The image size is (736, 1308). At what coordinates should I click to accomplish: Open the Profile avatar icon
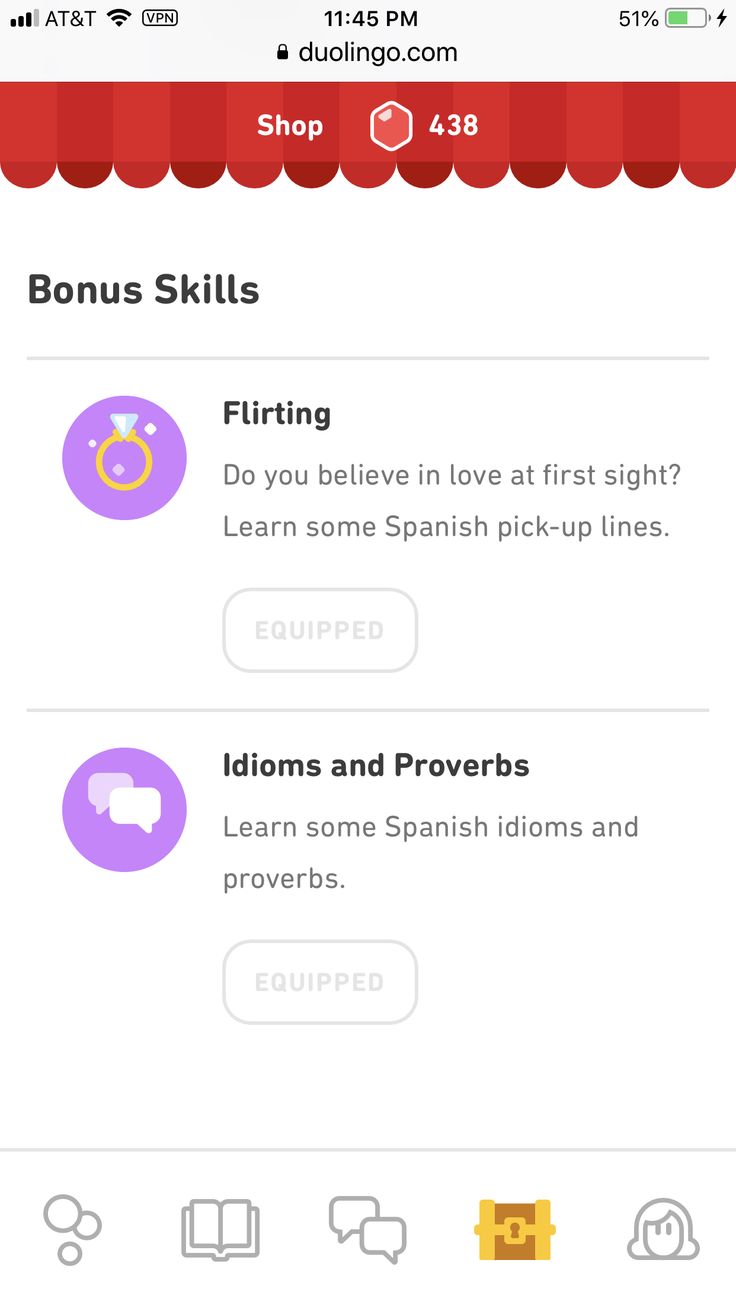pyautogui.click(x=662, y=1229)
